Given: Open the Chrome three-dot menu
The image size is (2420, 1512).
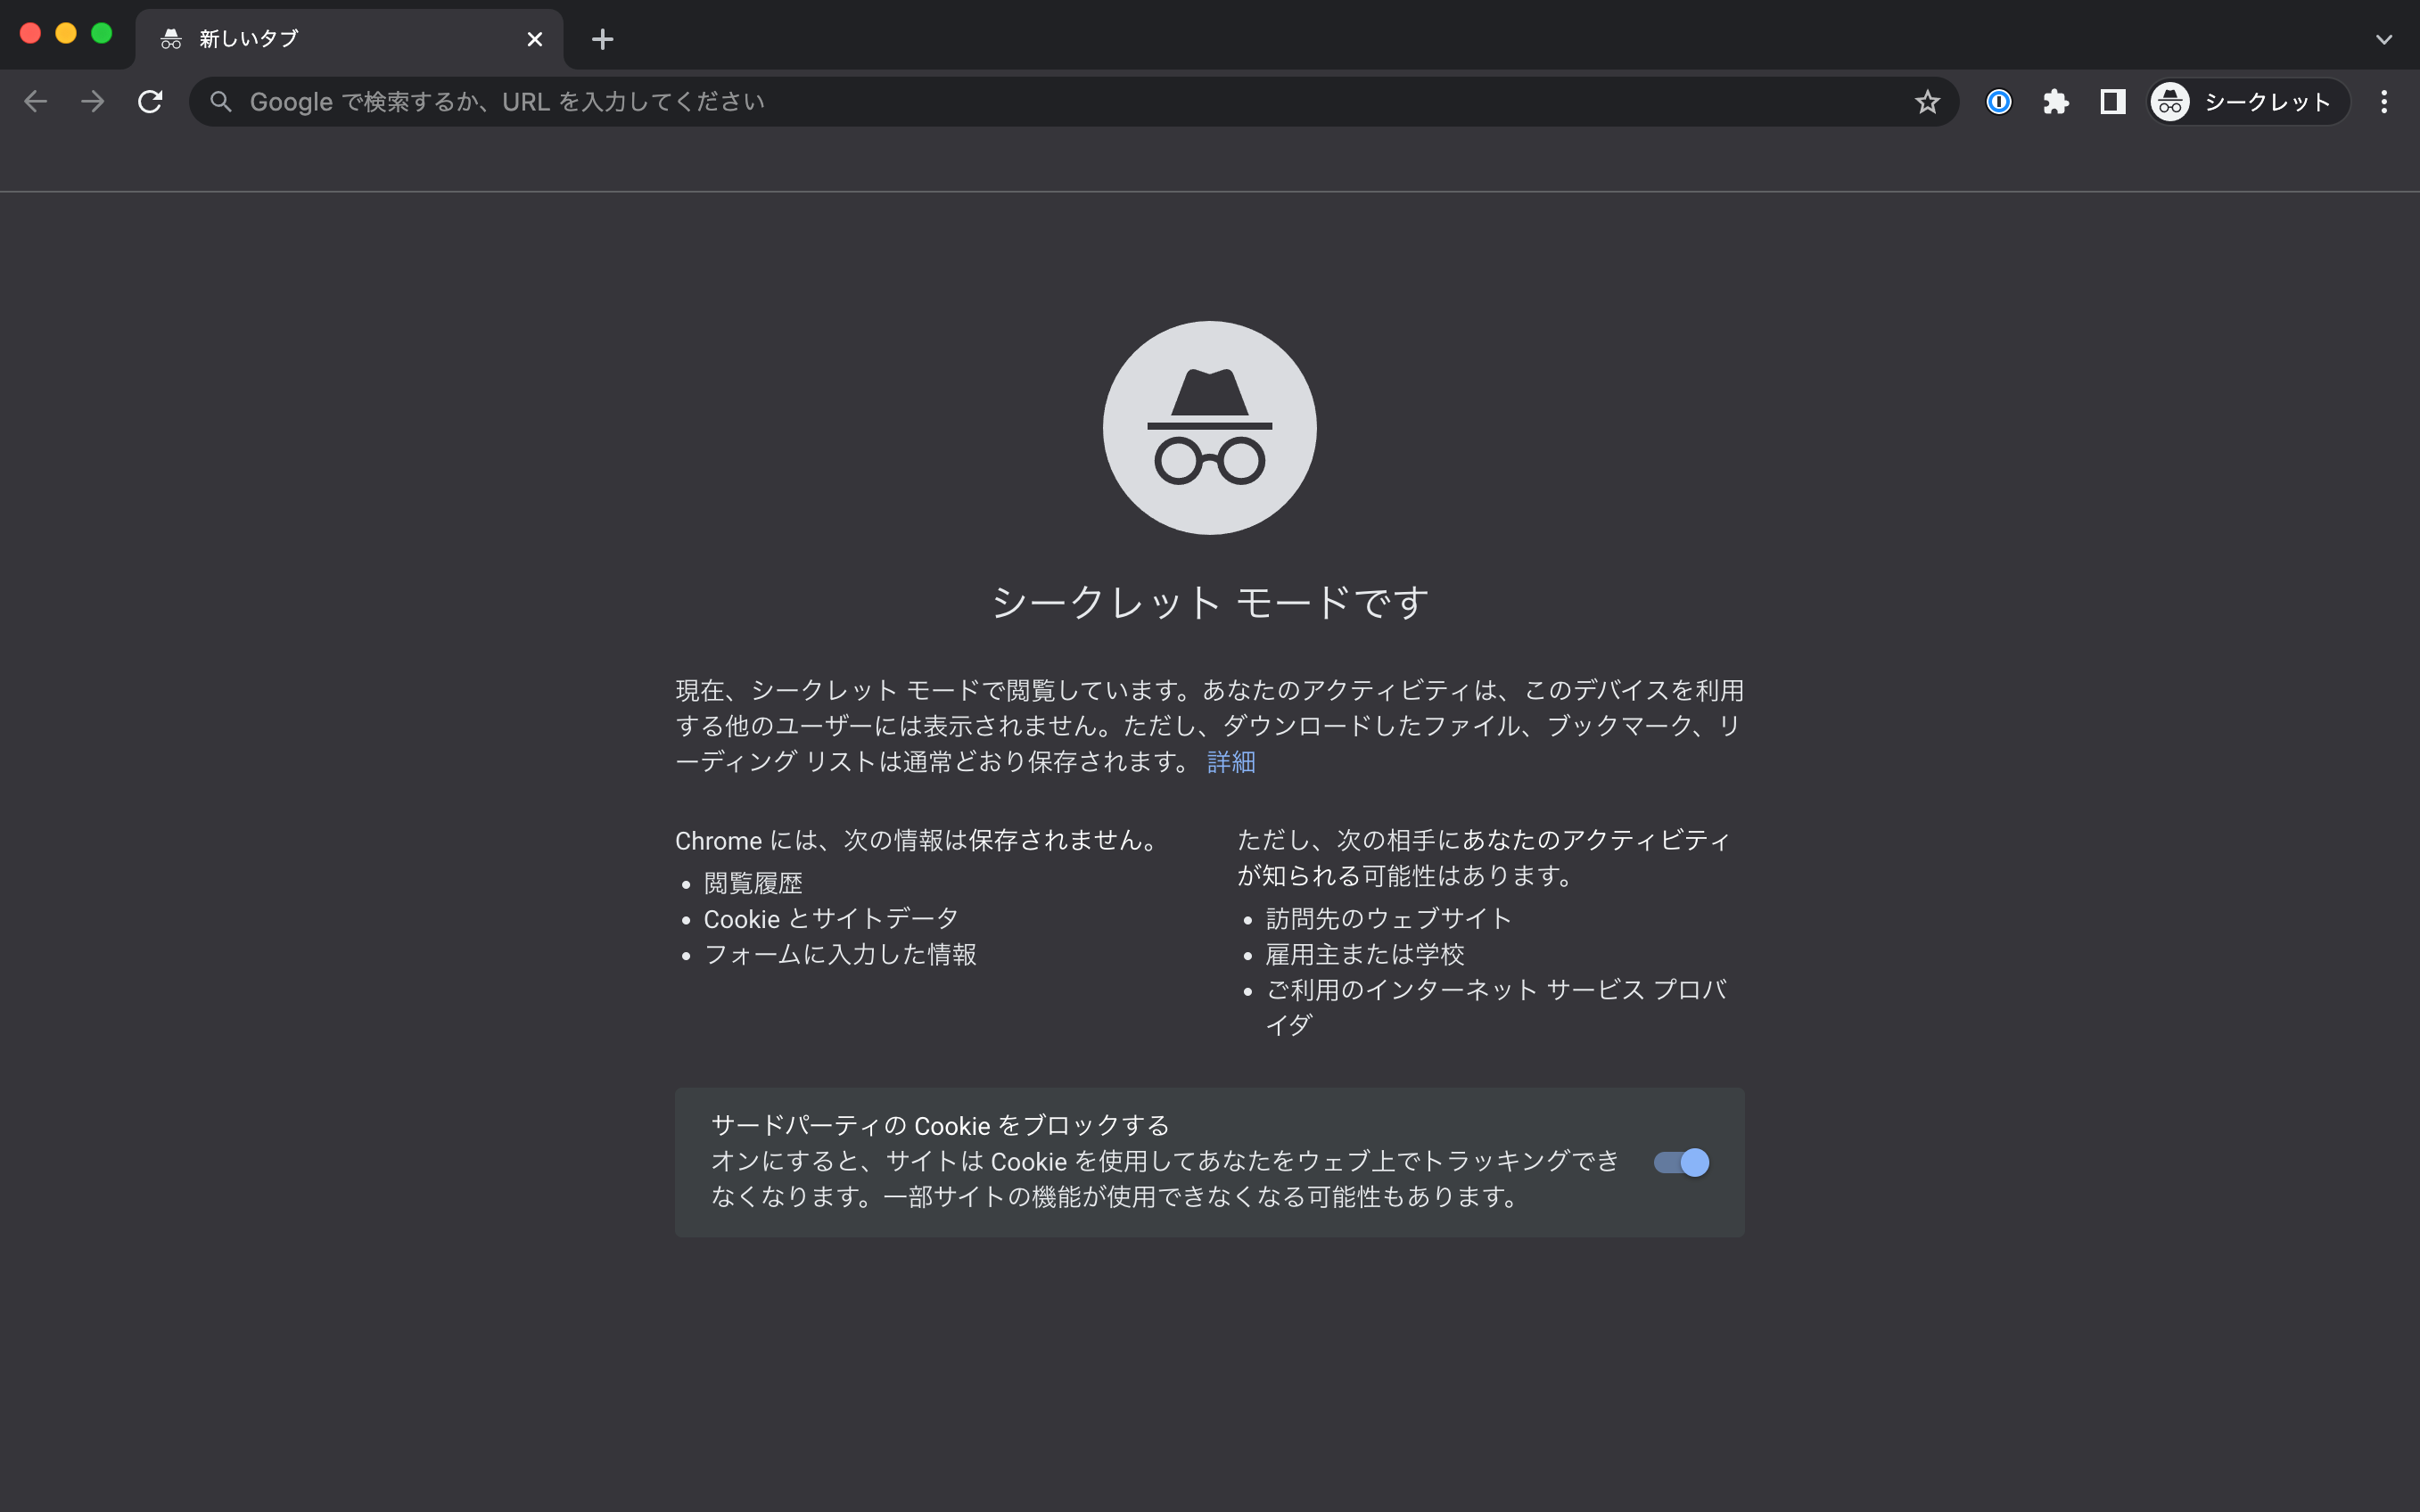Looking at the screenshot, I should pyautogui.click(x=2384, y=101).
